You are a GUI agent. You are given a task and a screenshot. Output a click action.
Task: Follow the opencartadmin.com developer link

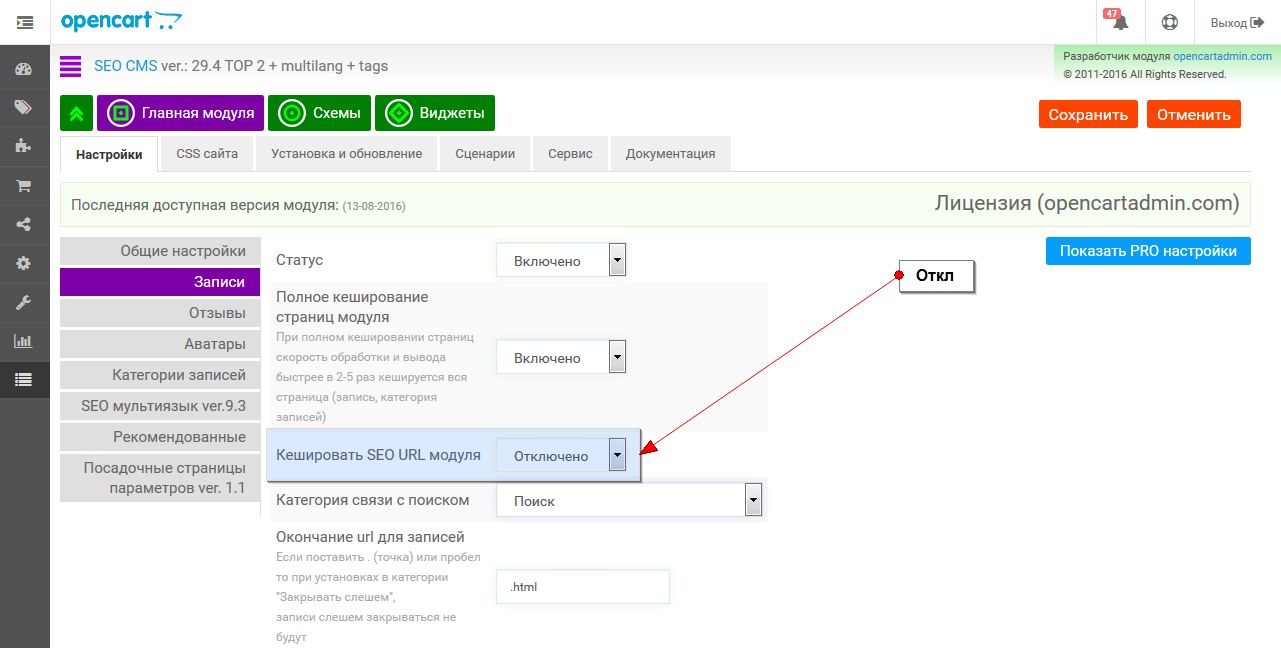pos(1222,57)
